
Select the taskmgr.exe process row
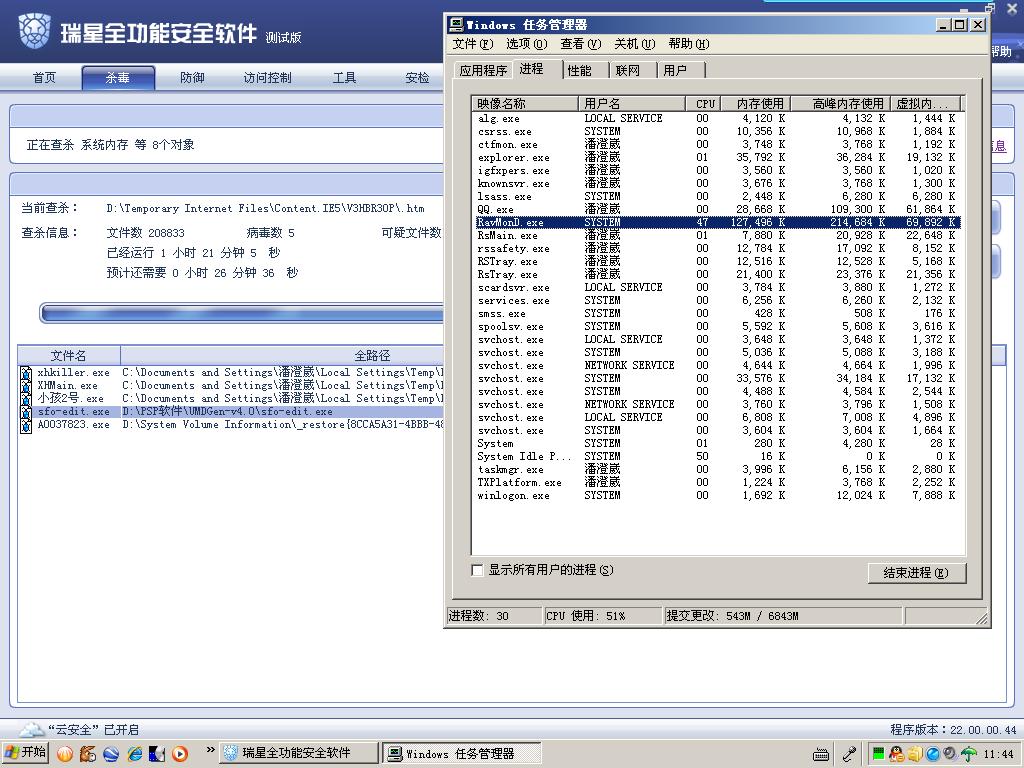click(716, 469)
